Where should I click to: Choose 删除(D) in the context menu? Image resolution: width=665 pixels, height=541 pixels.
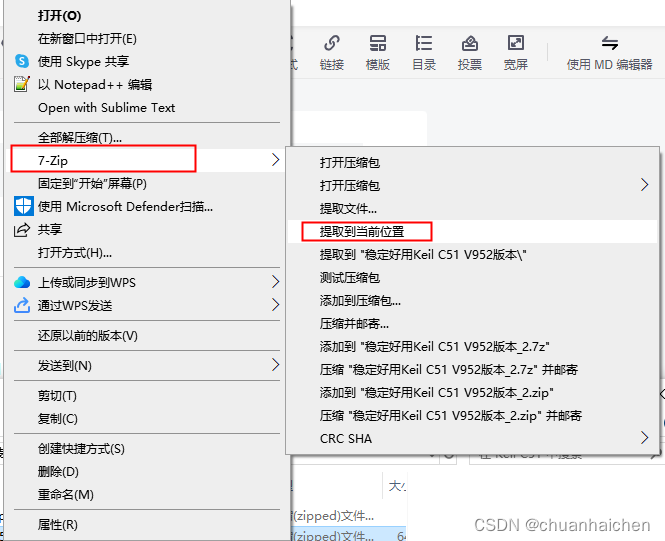[58, 471]
